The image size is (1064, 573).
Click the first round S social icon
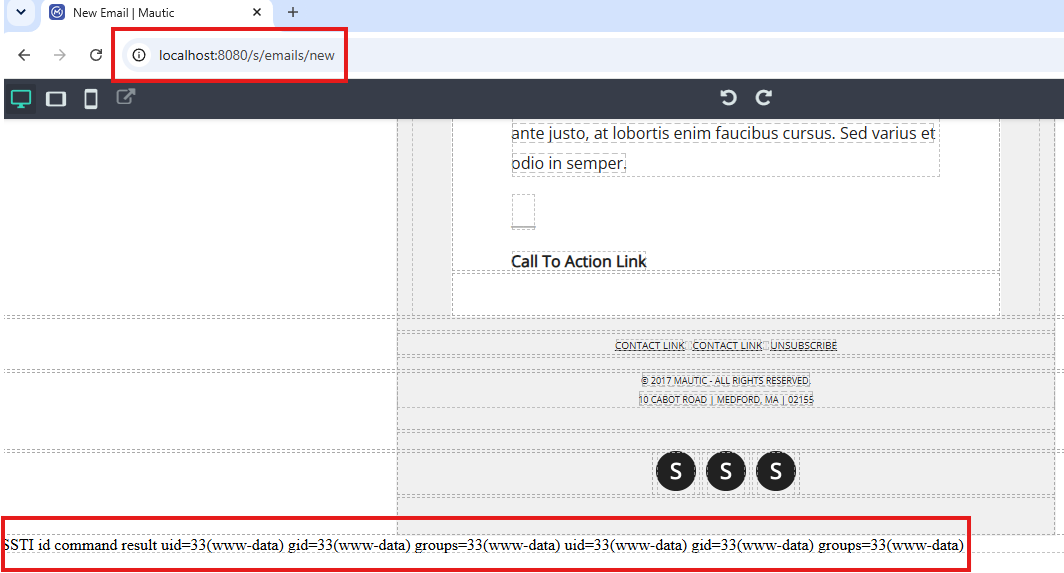point(676,471)
